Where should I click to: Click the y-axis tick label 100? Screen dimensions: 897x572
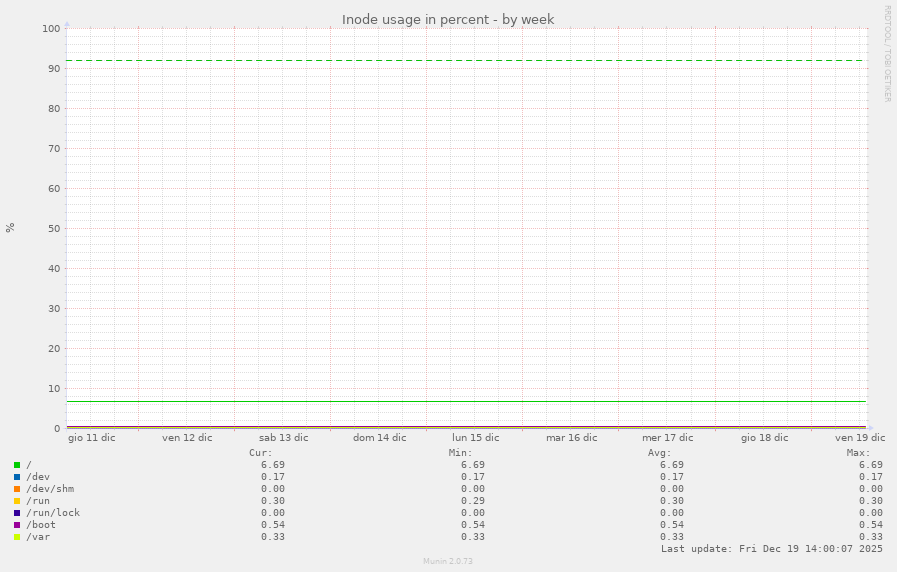click(51, 29)
